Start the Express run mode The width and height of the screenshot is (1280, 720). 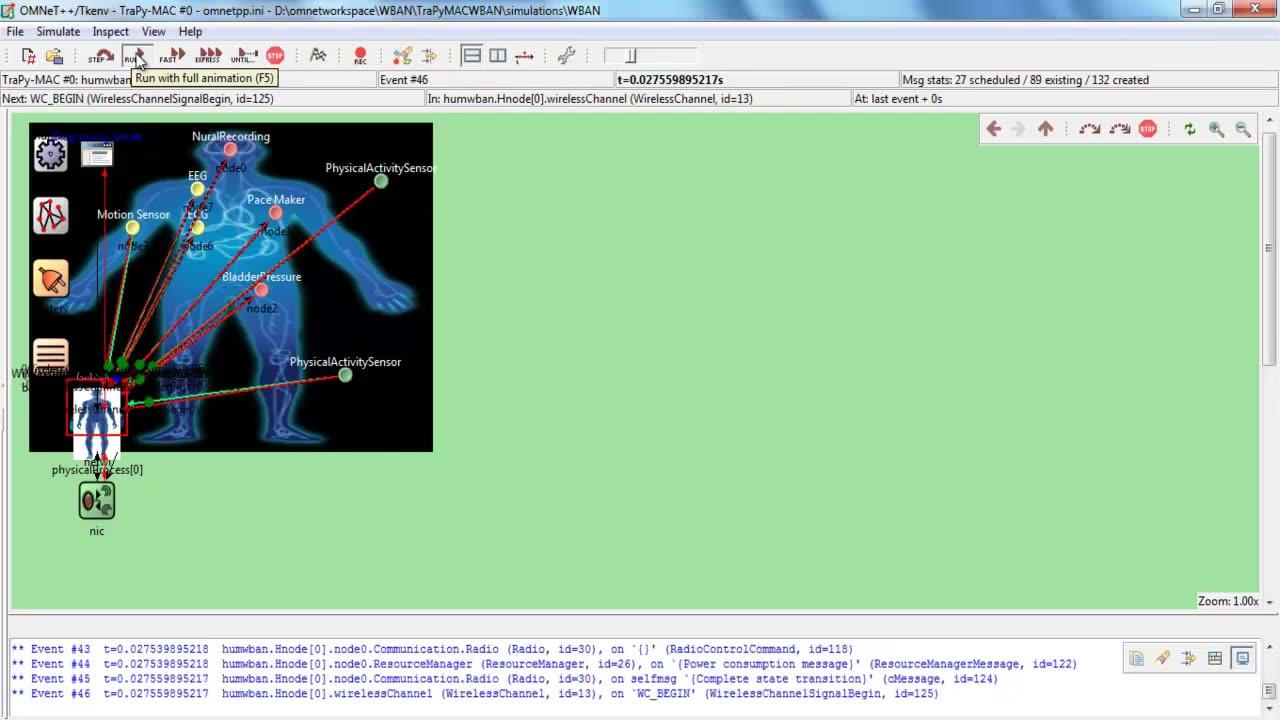208,56
